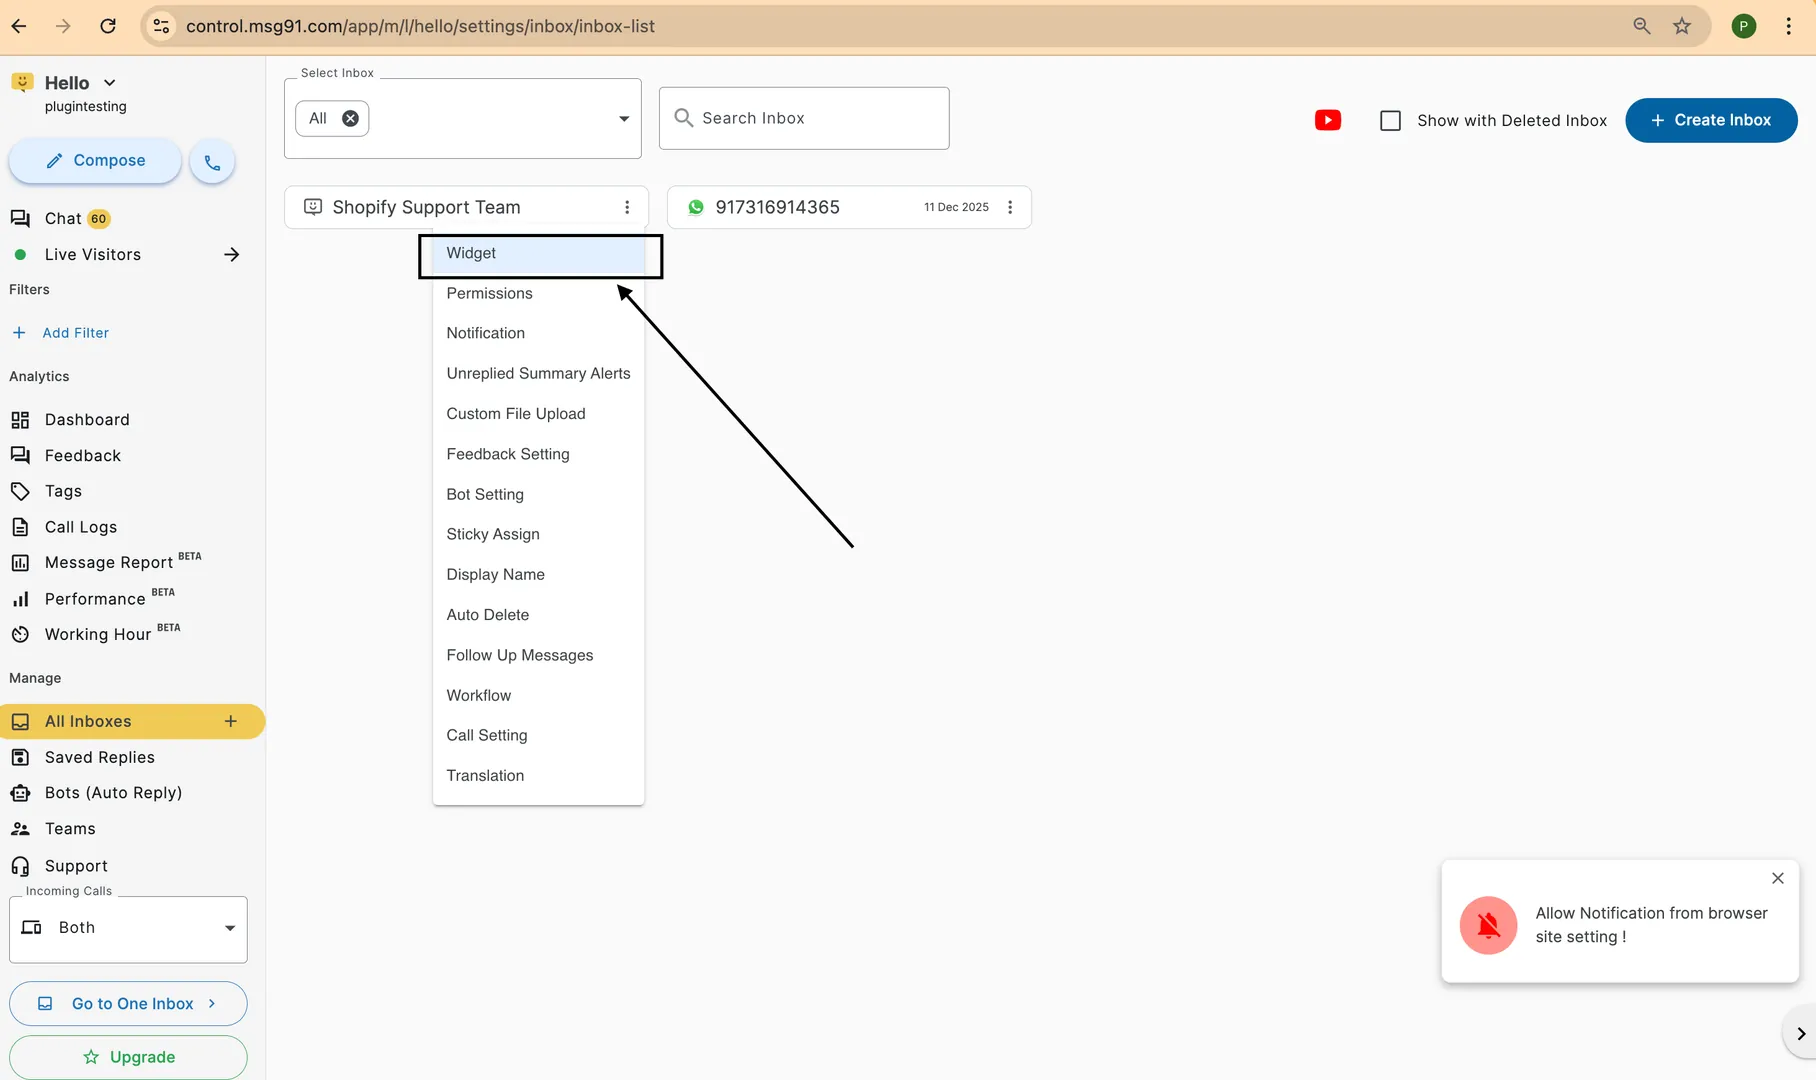Click the Shopify Support Team inbox icon

click(x=313, y=207)
